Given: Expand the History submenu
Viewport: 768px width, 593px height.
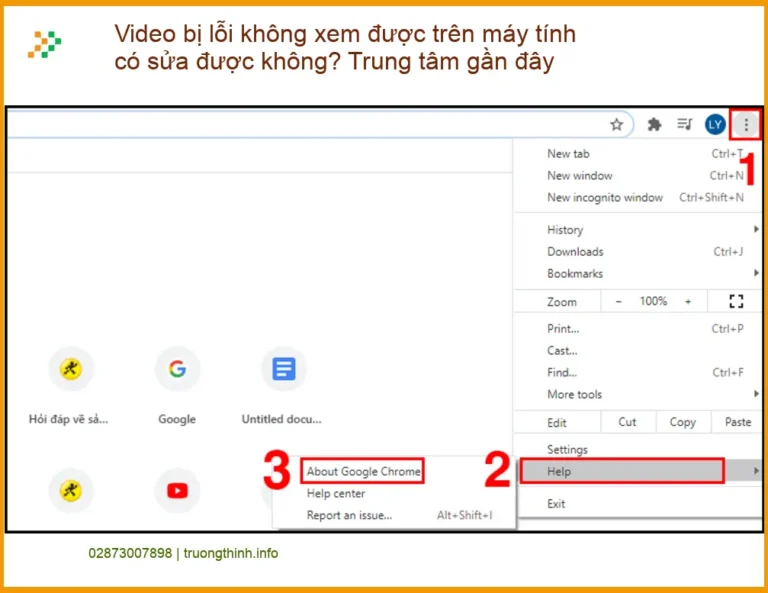Looking at the screenshot, I should pyautogui.click(x=638, y=230).
